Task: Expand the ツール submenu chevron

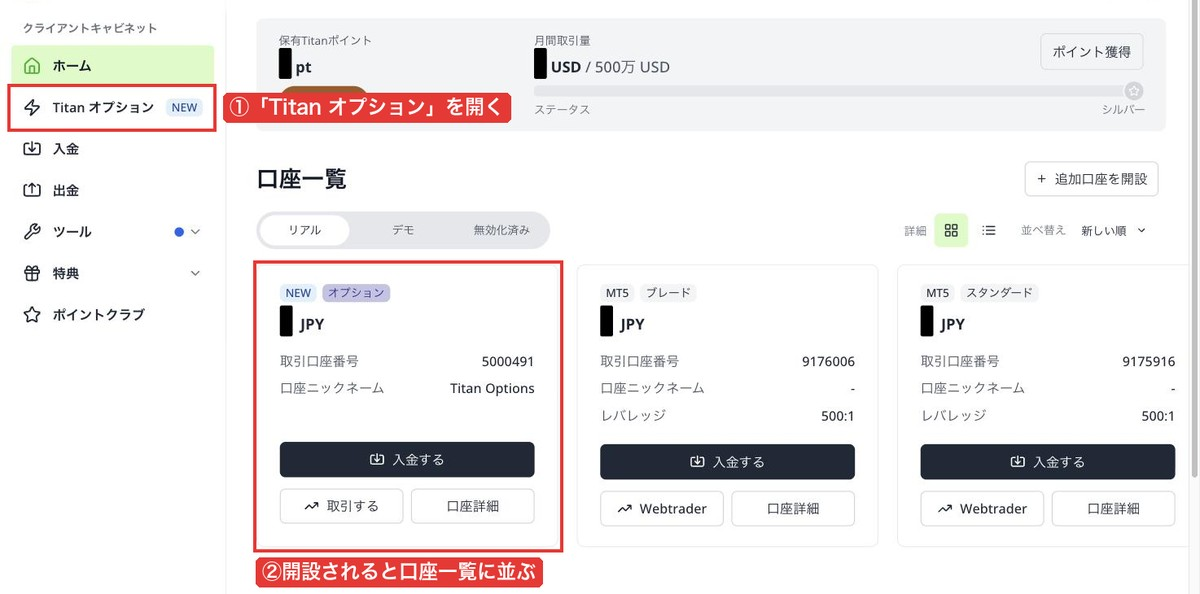Action: click(195, 231)
